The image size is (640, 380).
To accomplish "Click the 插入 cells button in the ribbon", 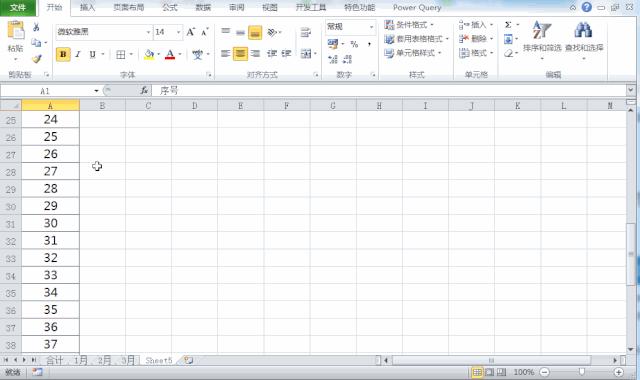I will pos(476,25).
